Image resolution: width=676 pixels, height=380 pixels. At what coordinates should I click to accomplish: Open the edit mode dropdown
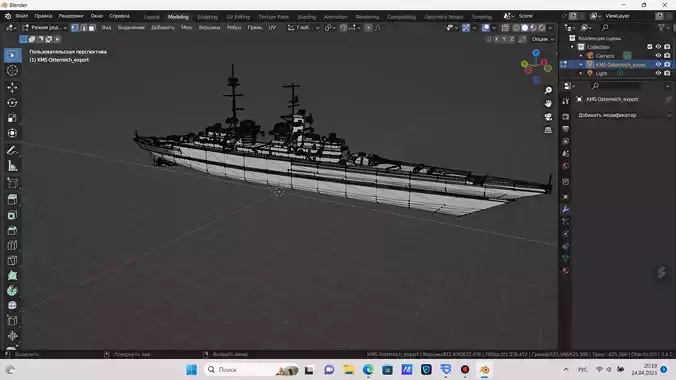[x=45, y=28]
